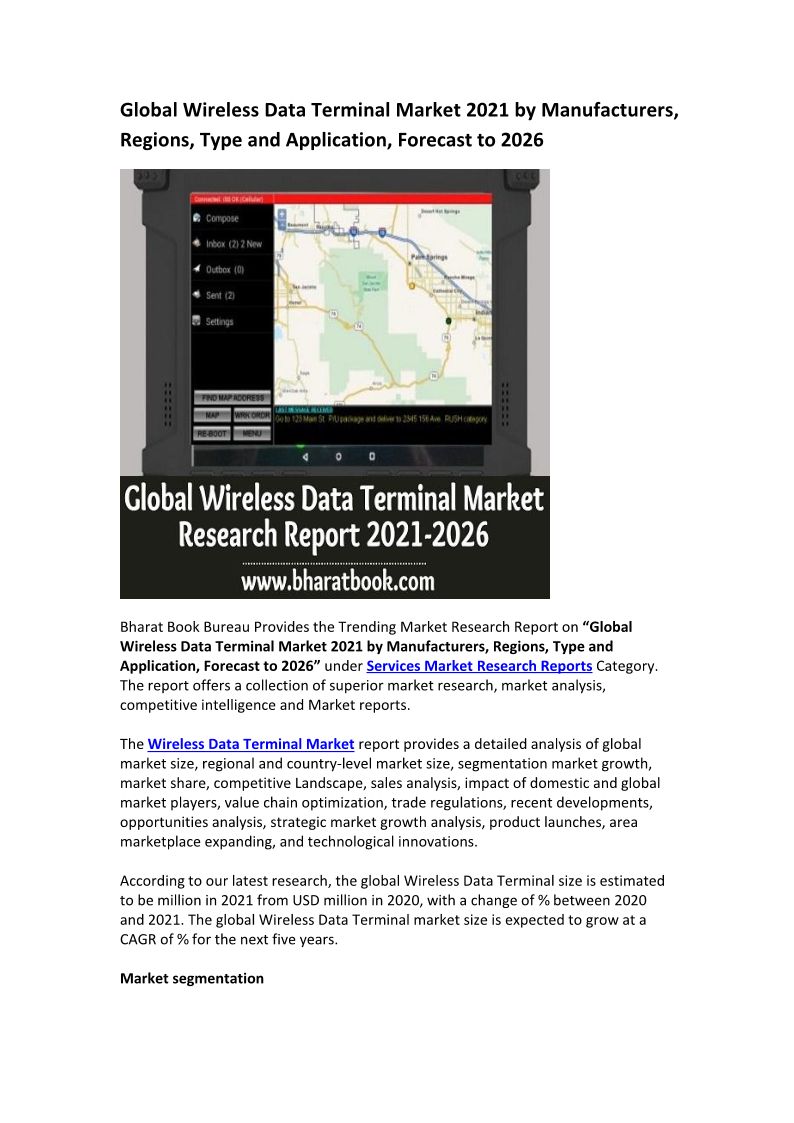Click the Market segmentation heading
794x1123 pixels.
[x=192, y=978]
